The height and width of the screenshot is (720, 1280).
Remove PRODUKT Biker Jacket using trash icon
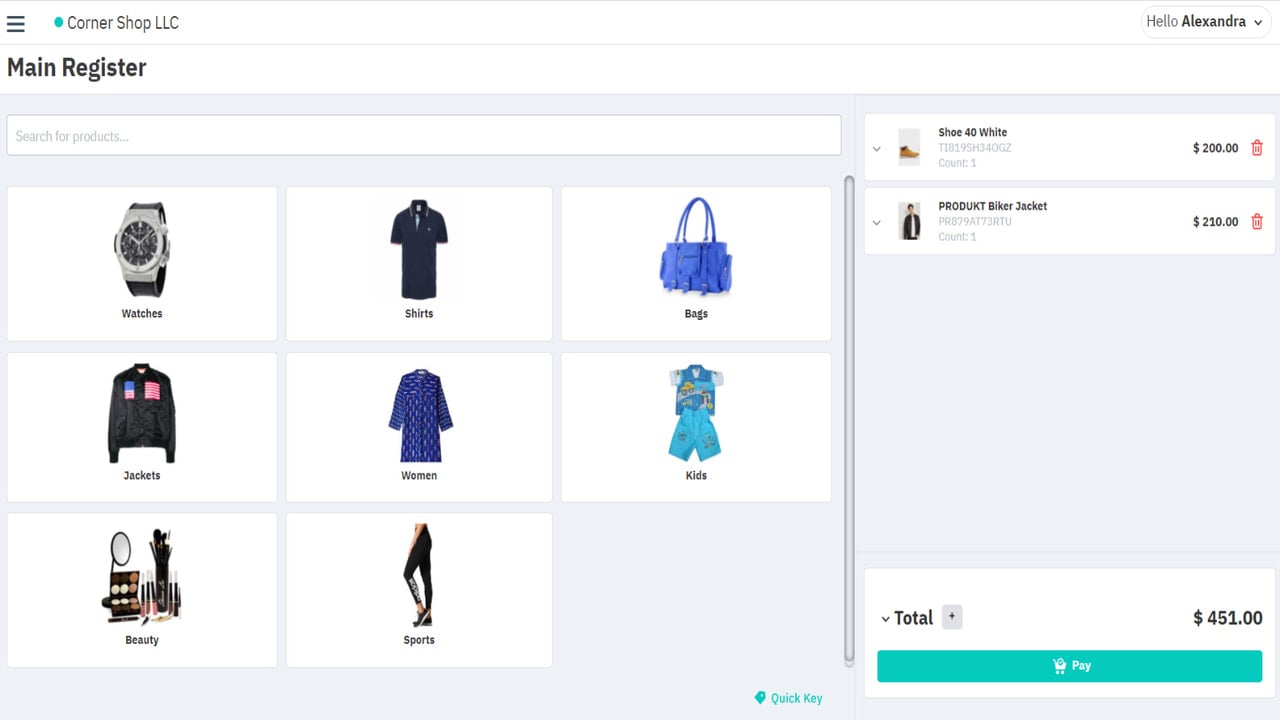(1257, 222)
